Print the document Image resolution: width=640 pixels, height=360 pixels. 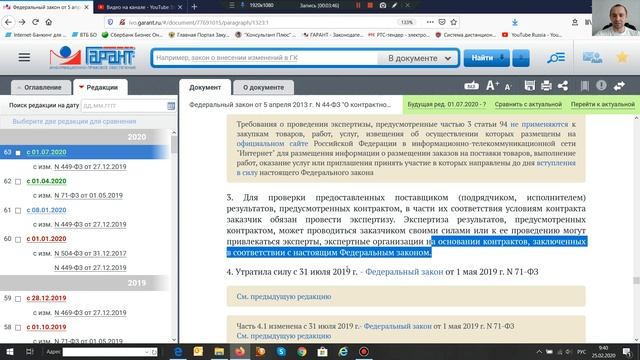pos(546,86)
